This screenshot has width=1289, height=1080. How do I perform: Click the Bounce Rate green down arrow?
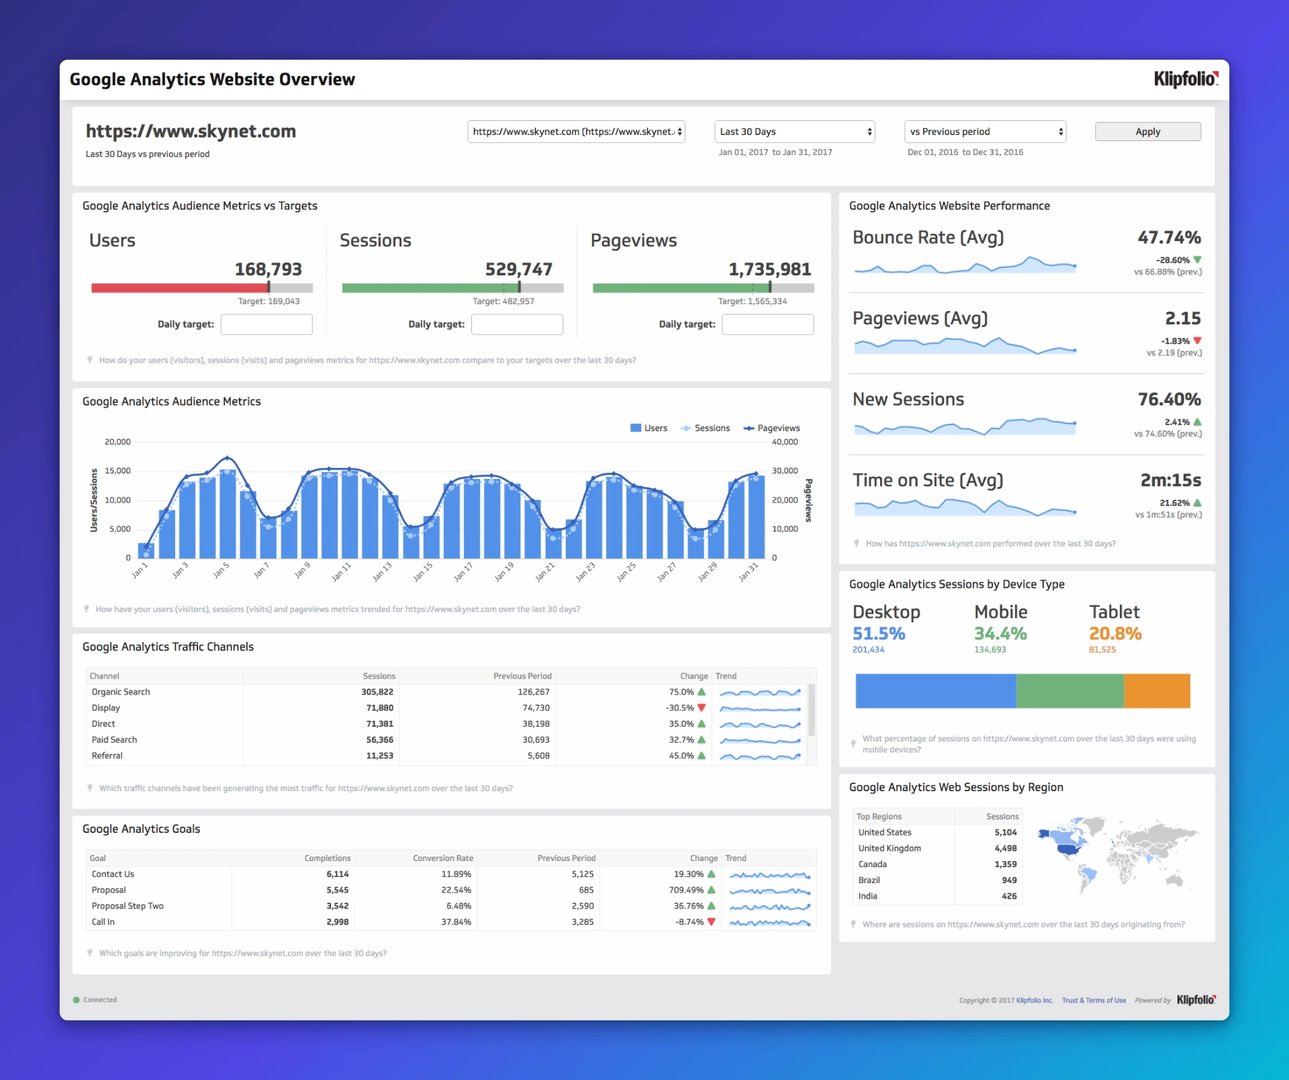[1198, 260]
